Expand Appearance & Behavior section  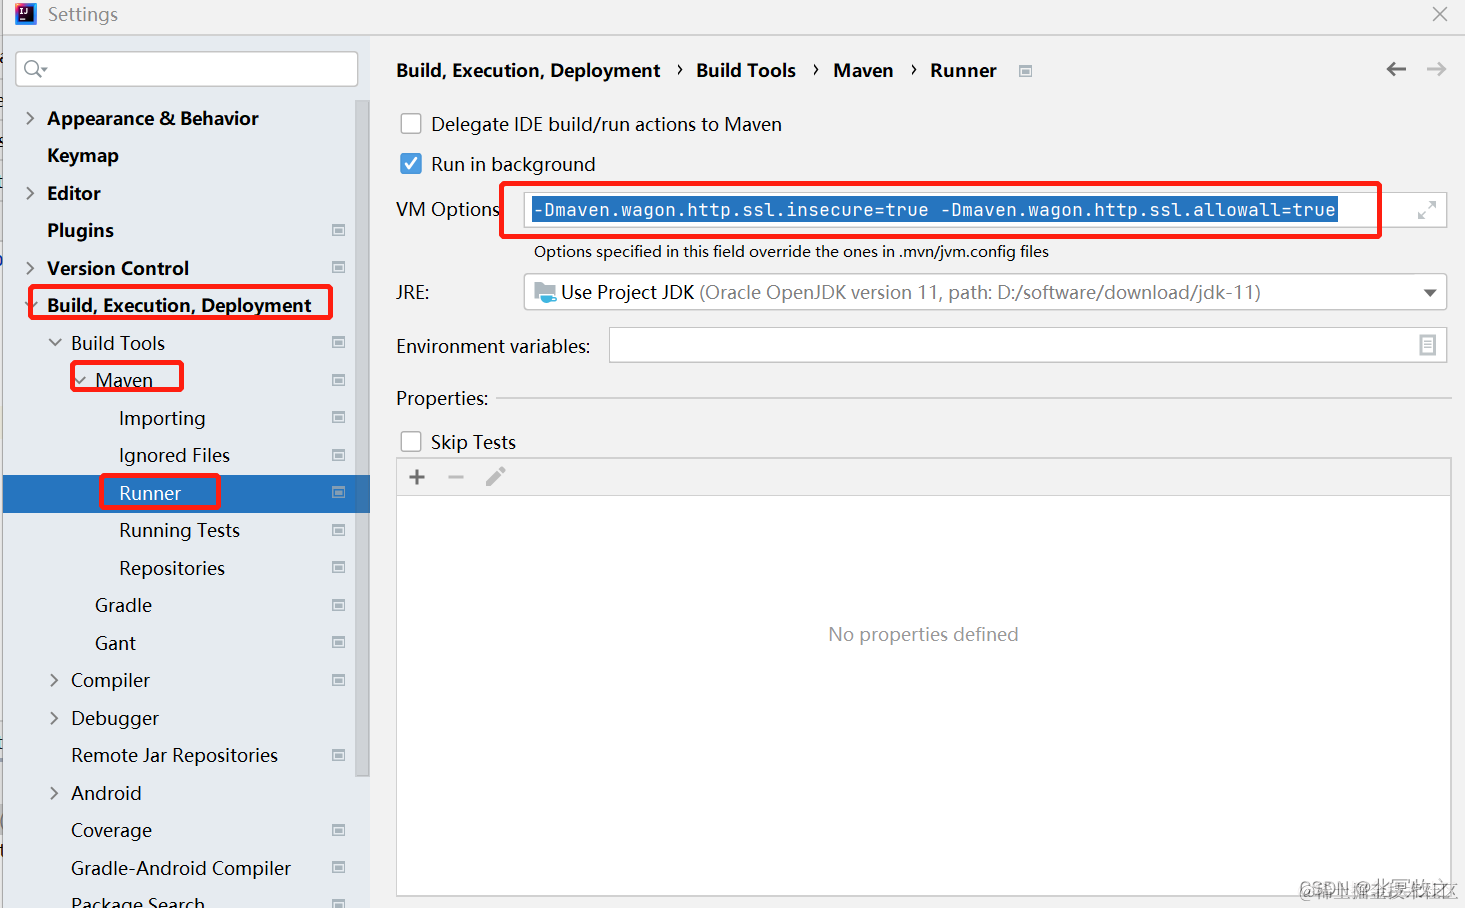(x=30, y=118)
